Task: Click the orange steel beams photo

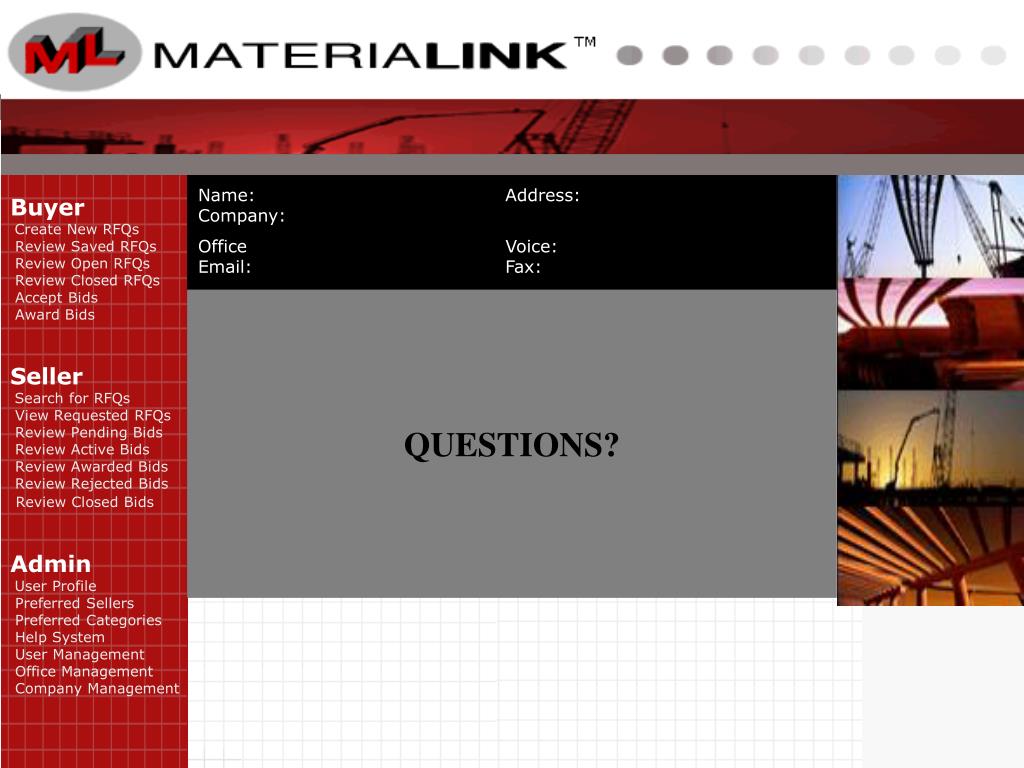Action: pos(931,556)
